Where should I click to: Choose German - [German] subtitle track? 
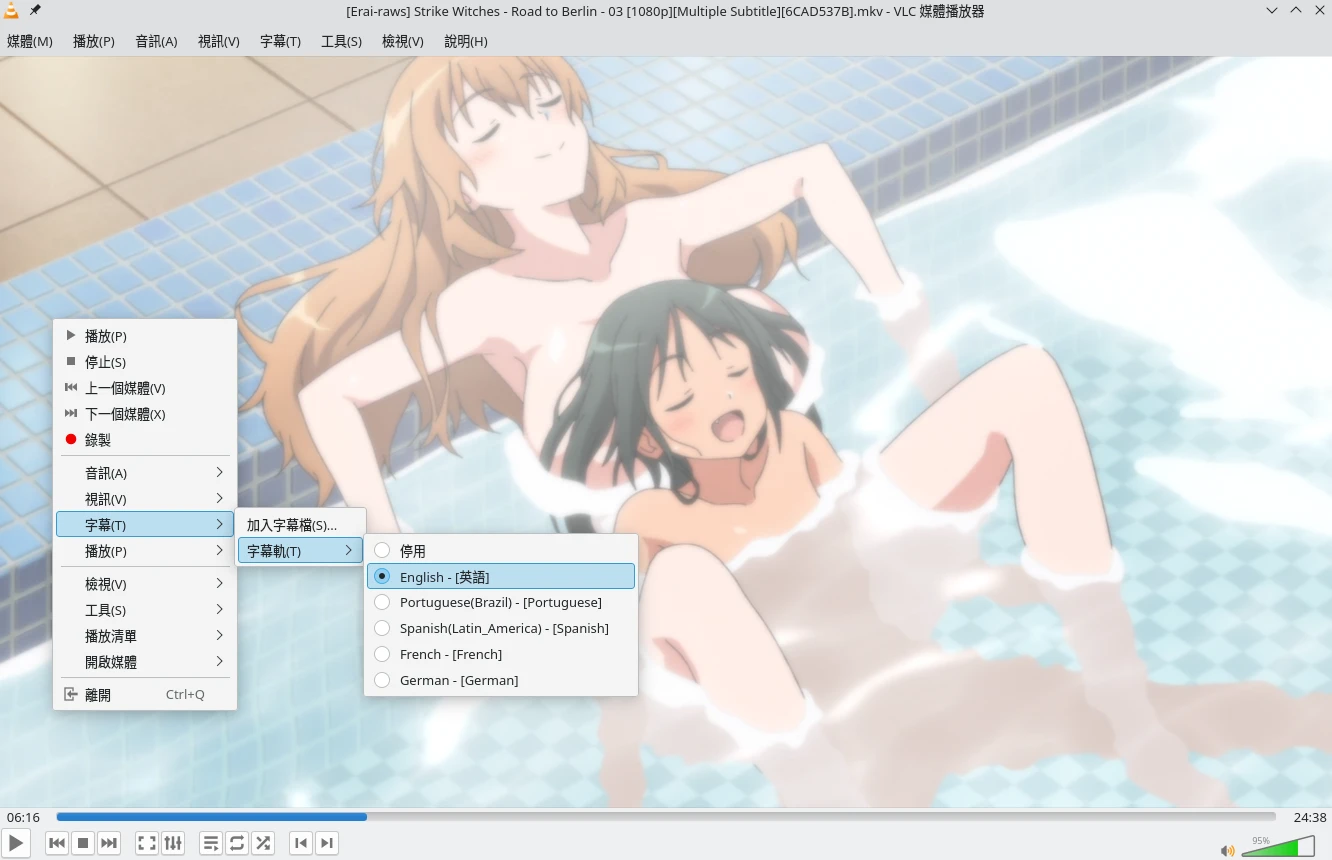(x=501, y=680)
